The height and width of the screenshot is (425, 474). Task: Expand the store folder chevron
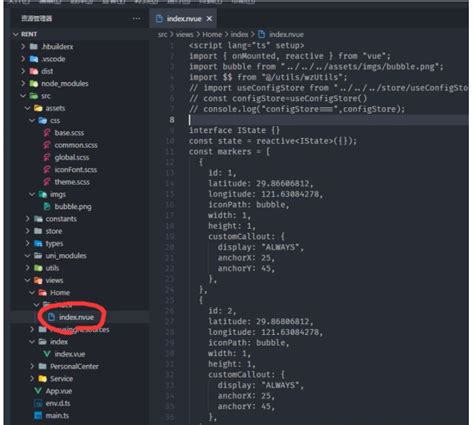28,231
